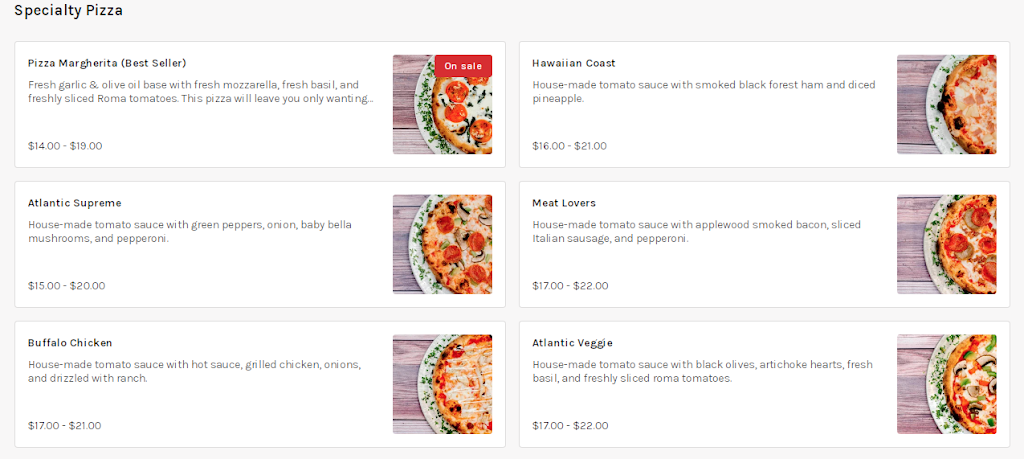Image resolution: width=1024 pixels, height=459 pixels.
Task: Click the $14.00 - $19.00 price range
Action: click(65, 146)
